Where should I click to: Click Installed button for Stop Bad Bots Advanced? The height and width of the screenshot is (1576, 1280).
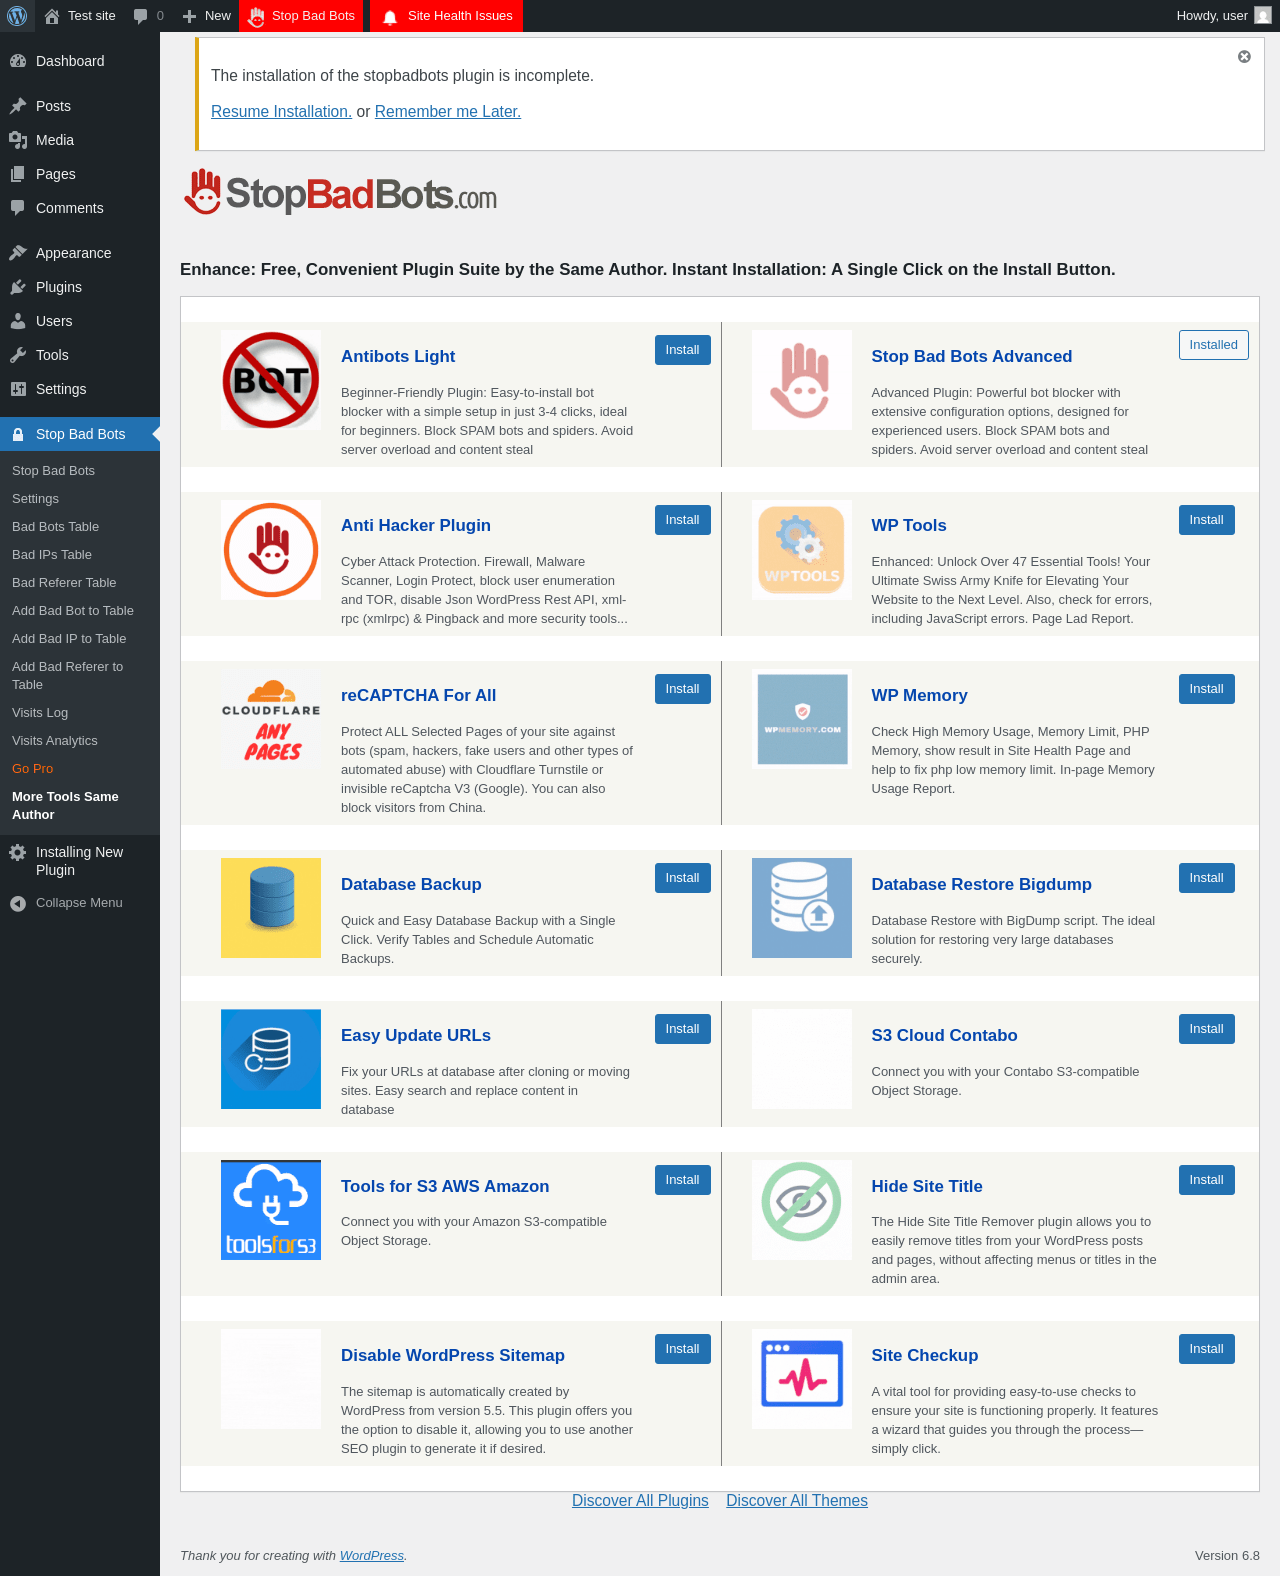click(1214, 345)
